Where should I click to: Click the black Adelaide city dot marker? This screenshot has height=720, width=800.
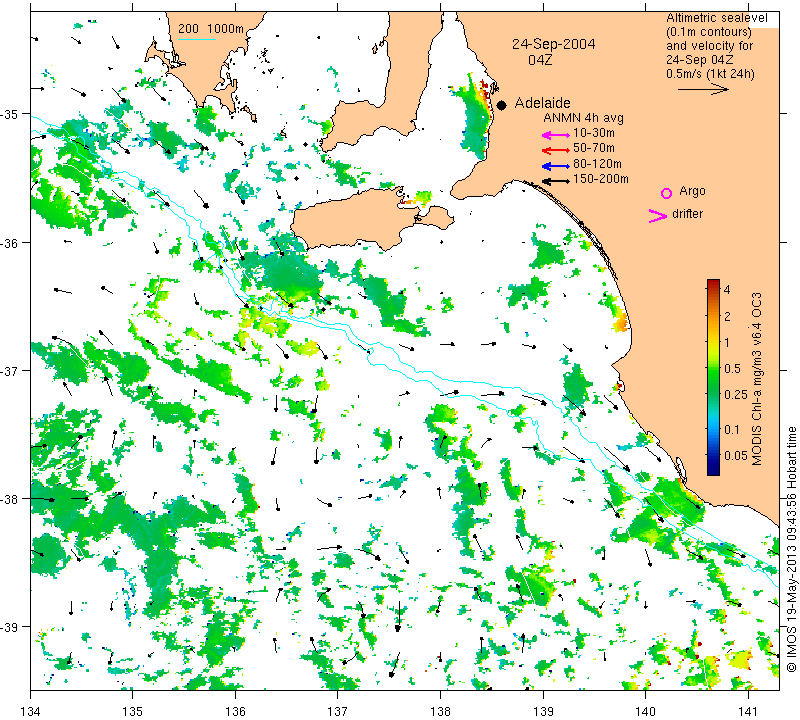(x=502, y=105)
